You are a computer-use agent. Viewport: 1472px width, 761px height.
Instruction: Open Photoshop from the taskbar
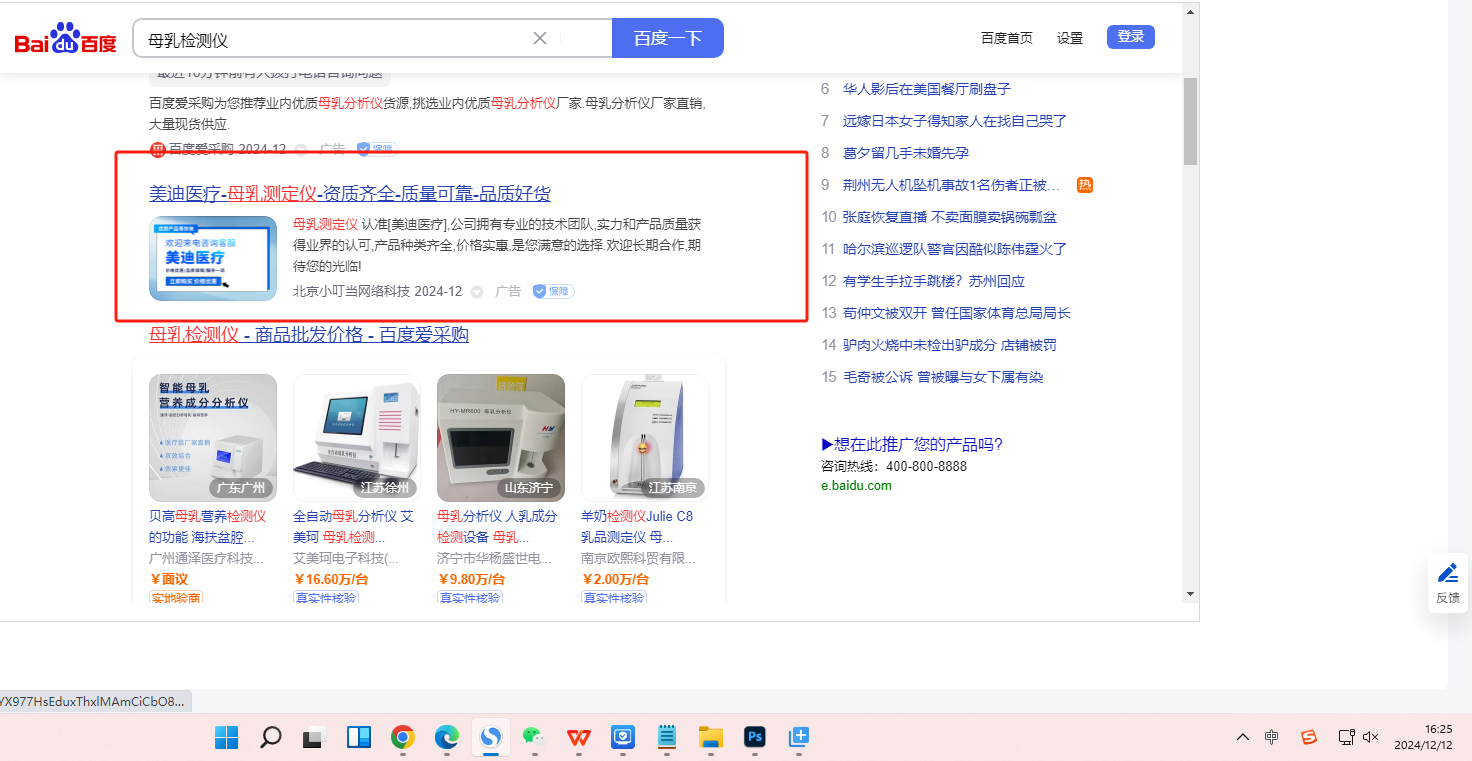pyautogui.click(x=755, y=738)
